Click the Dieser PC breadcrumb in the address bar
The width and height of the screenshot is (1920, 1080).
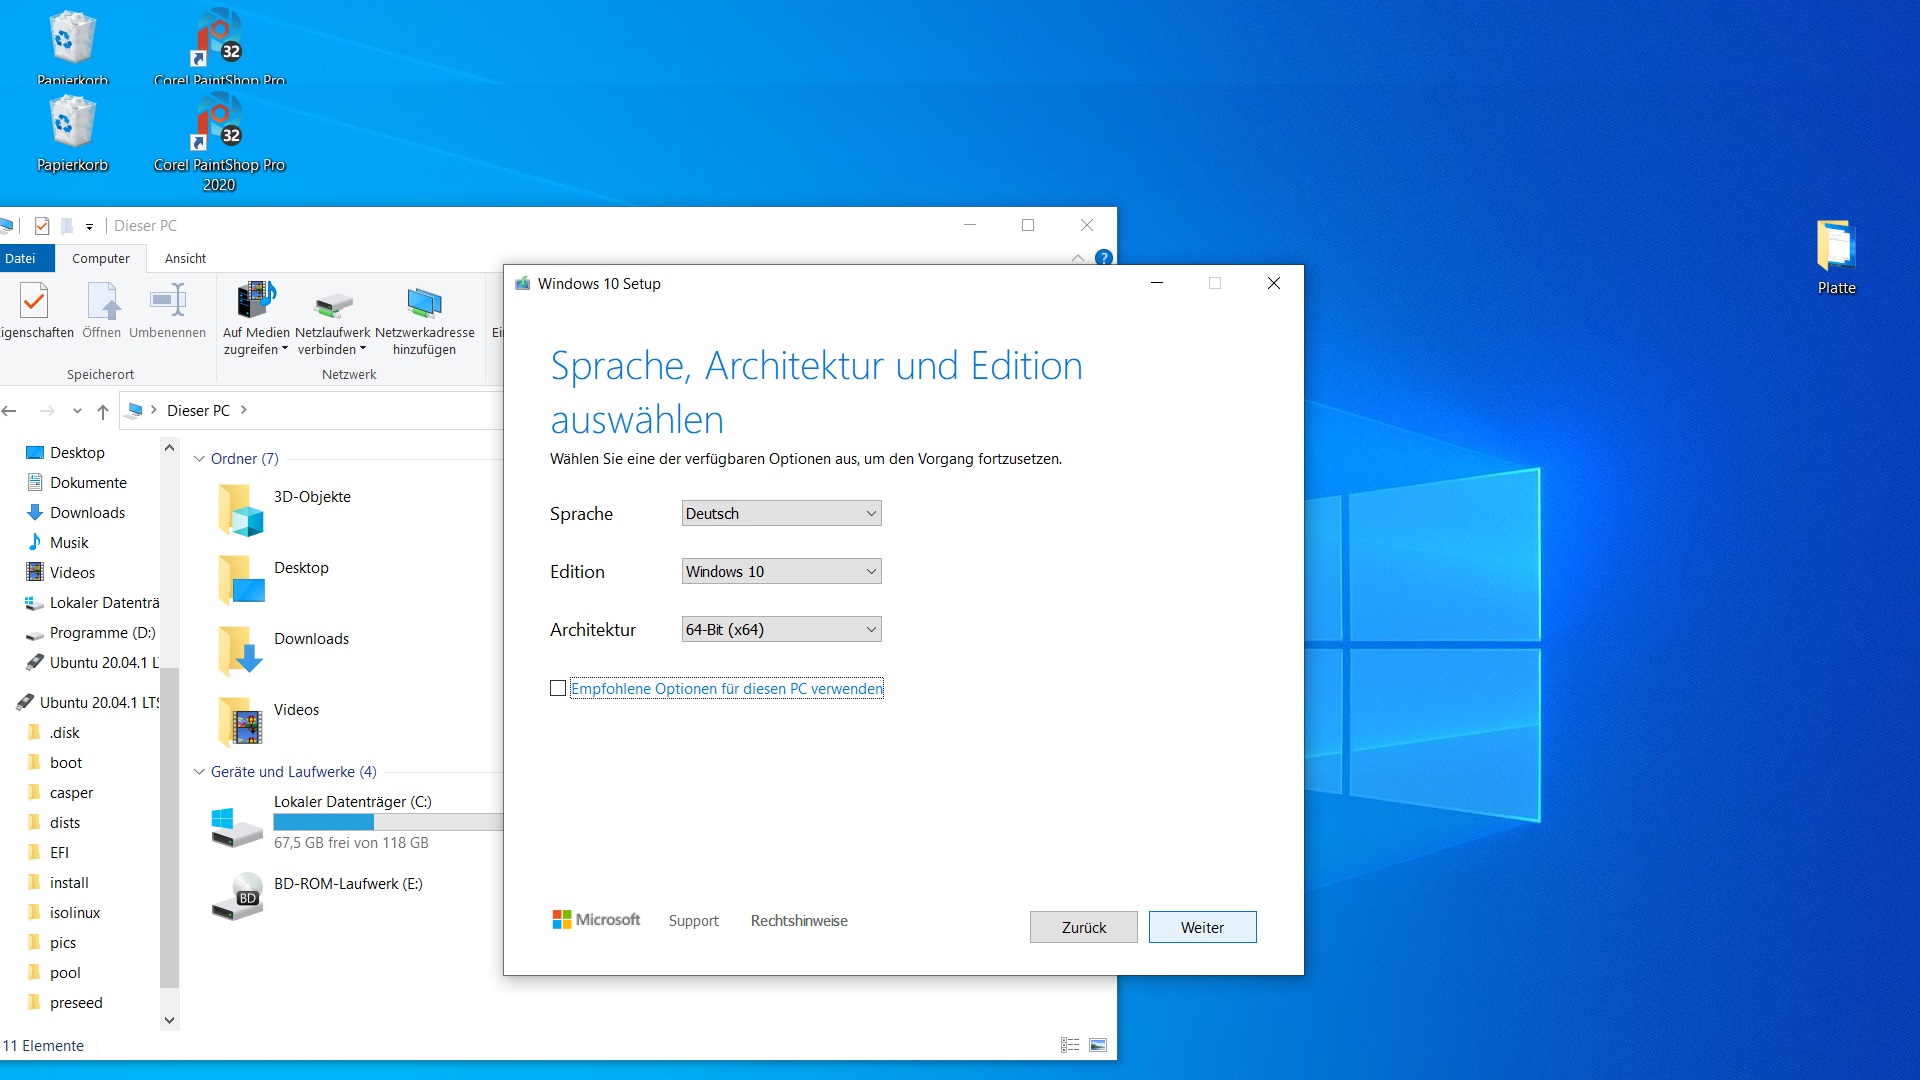(198, 411)
